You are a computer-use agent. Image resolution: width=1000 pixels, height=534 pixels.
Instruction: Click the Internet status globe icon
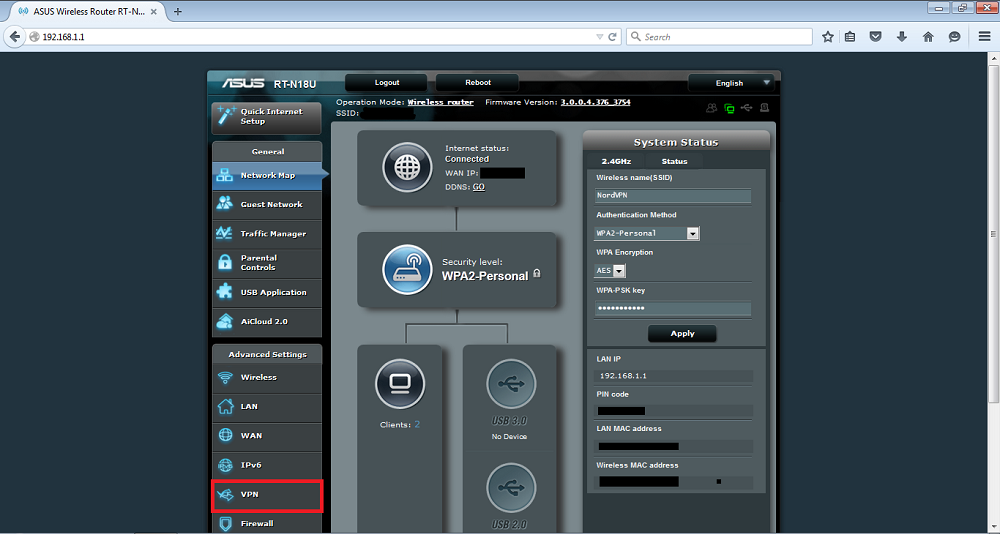pyautogui.click(x=407, y=167)
